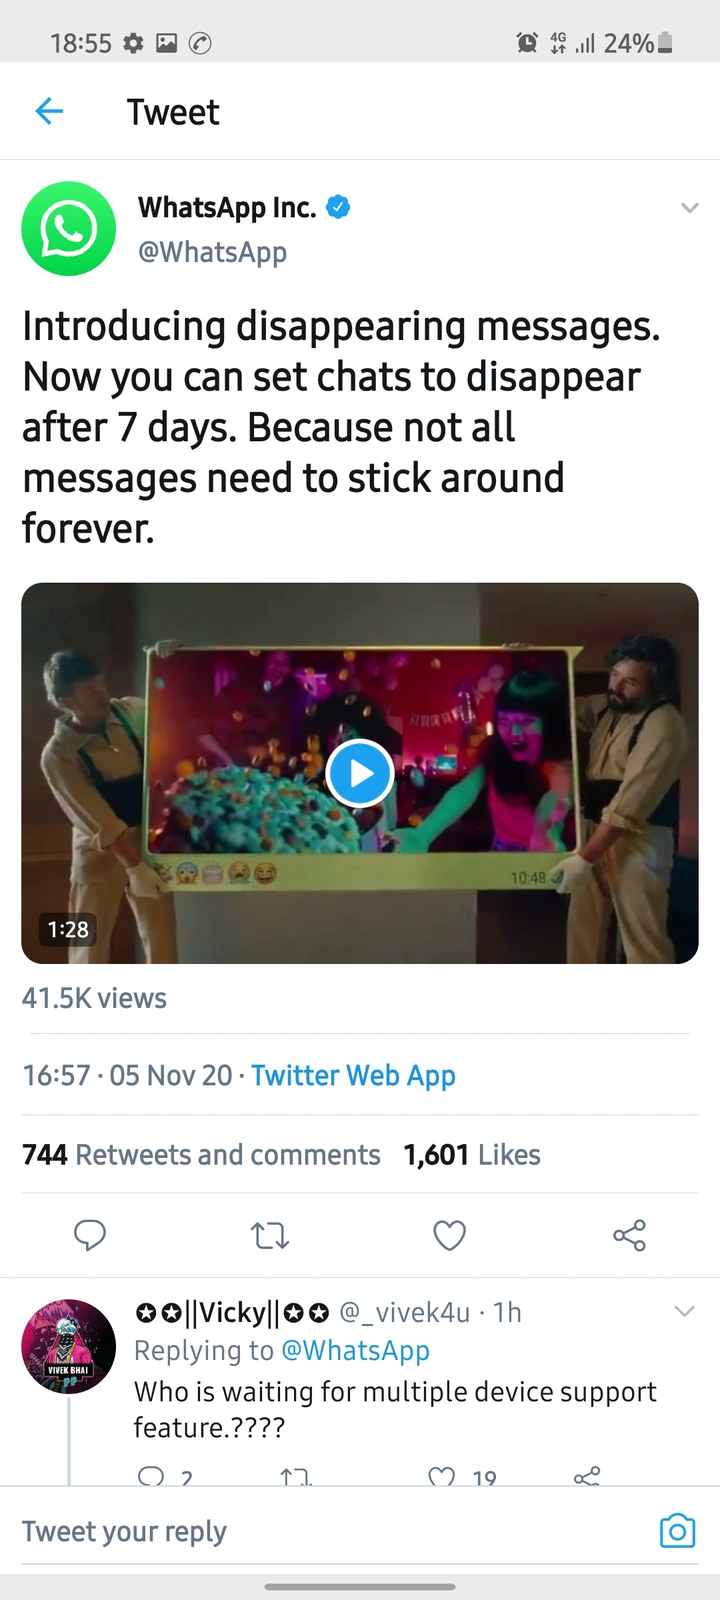
Task: Tap @WhatsApp mention in Vicky's reply
Action: [355, 1350]
